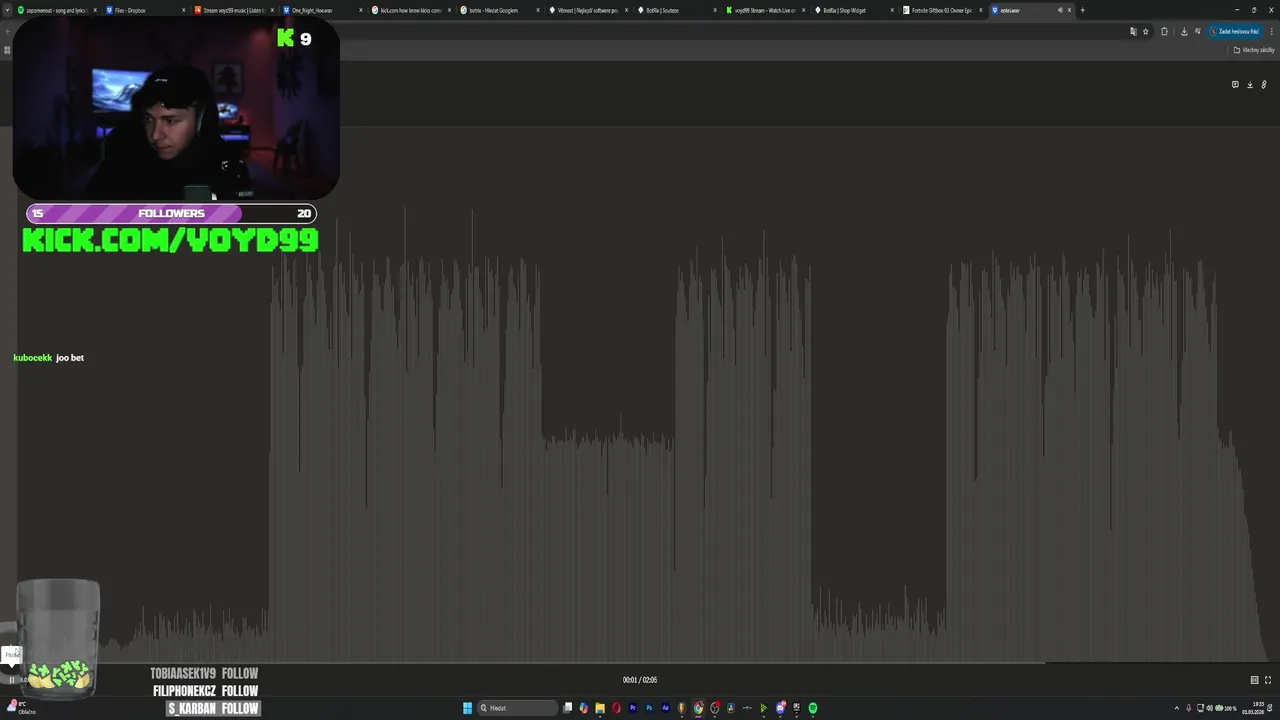Click the playback time 00:01 / 02:05
This screenshot has height=720, width=1280.
pos(640,680)
